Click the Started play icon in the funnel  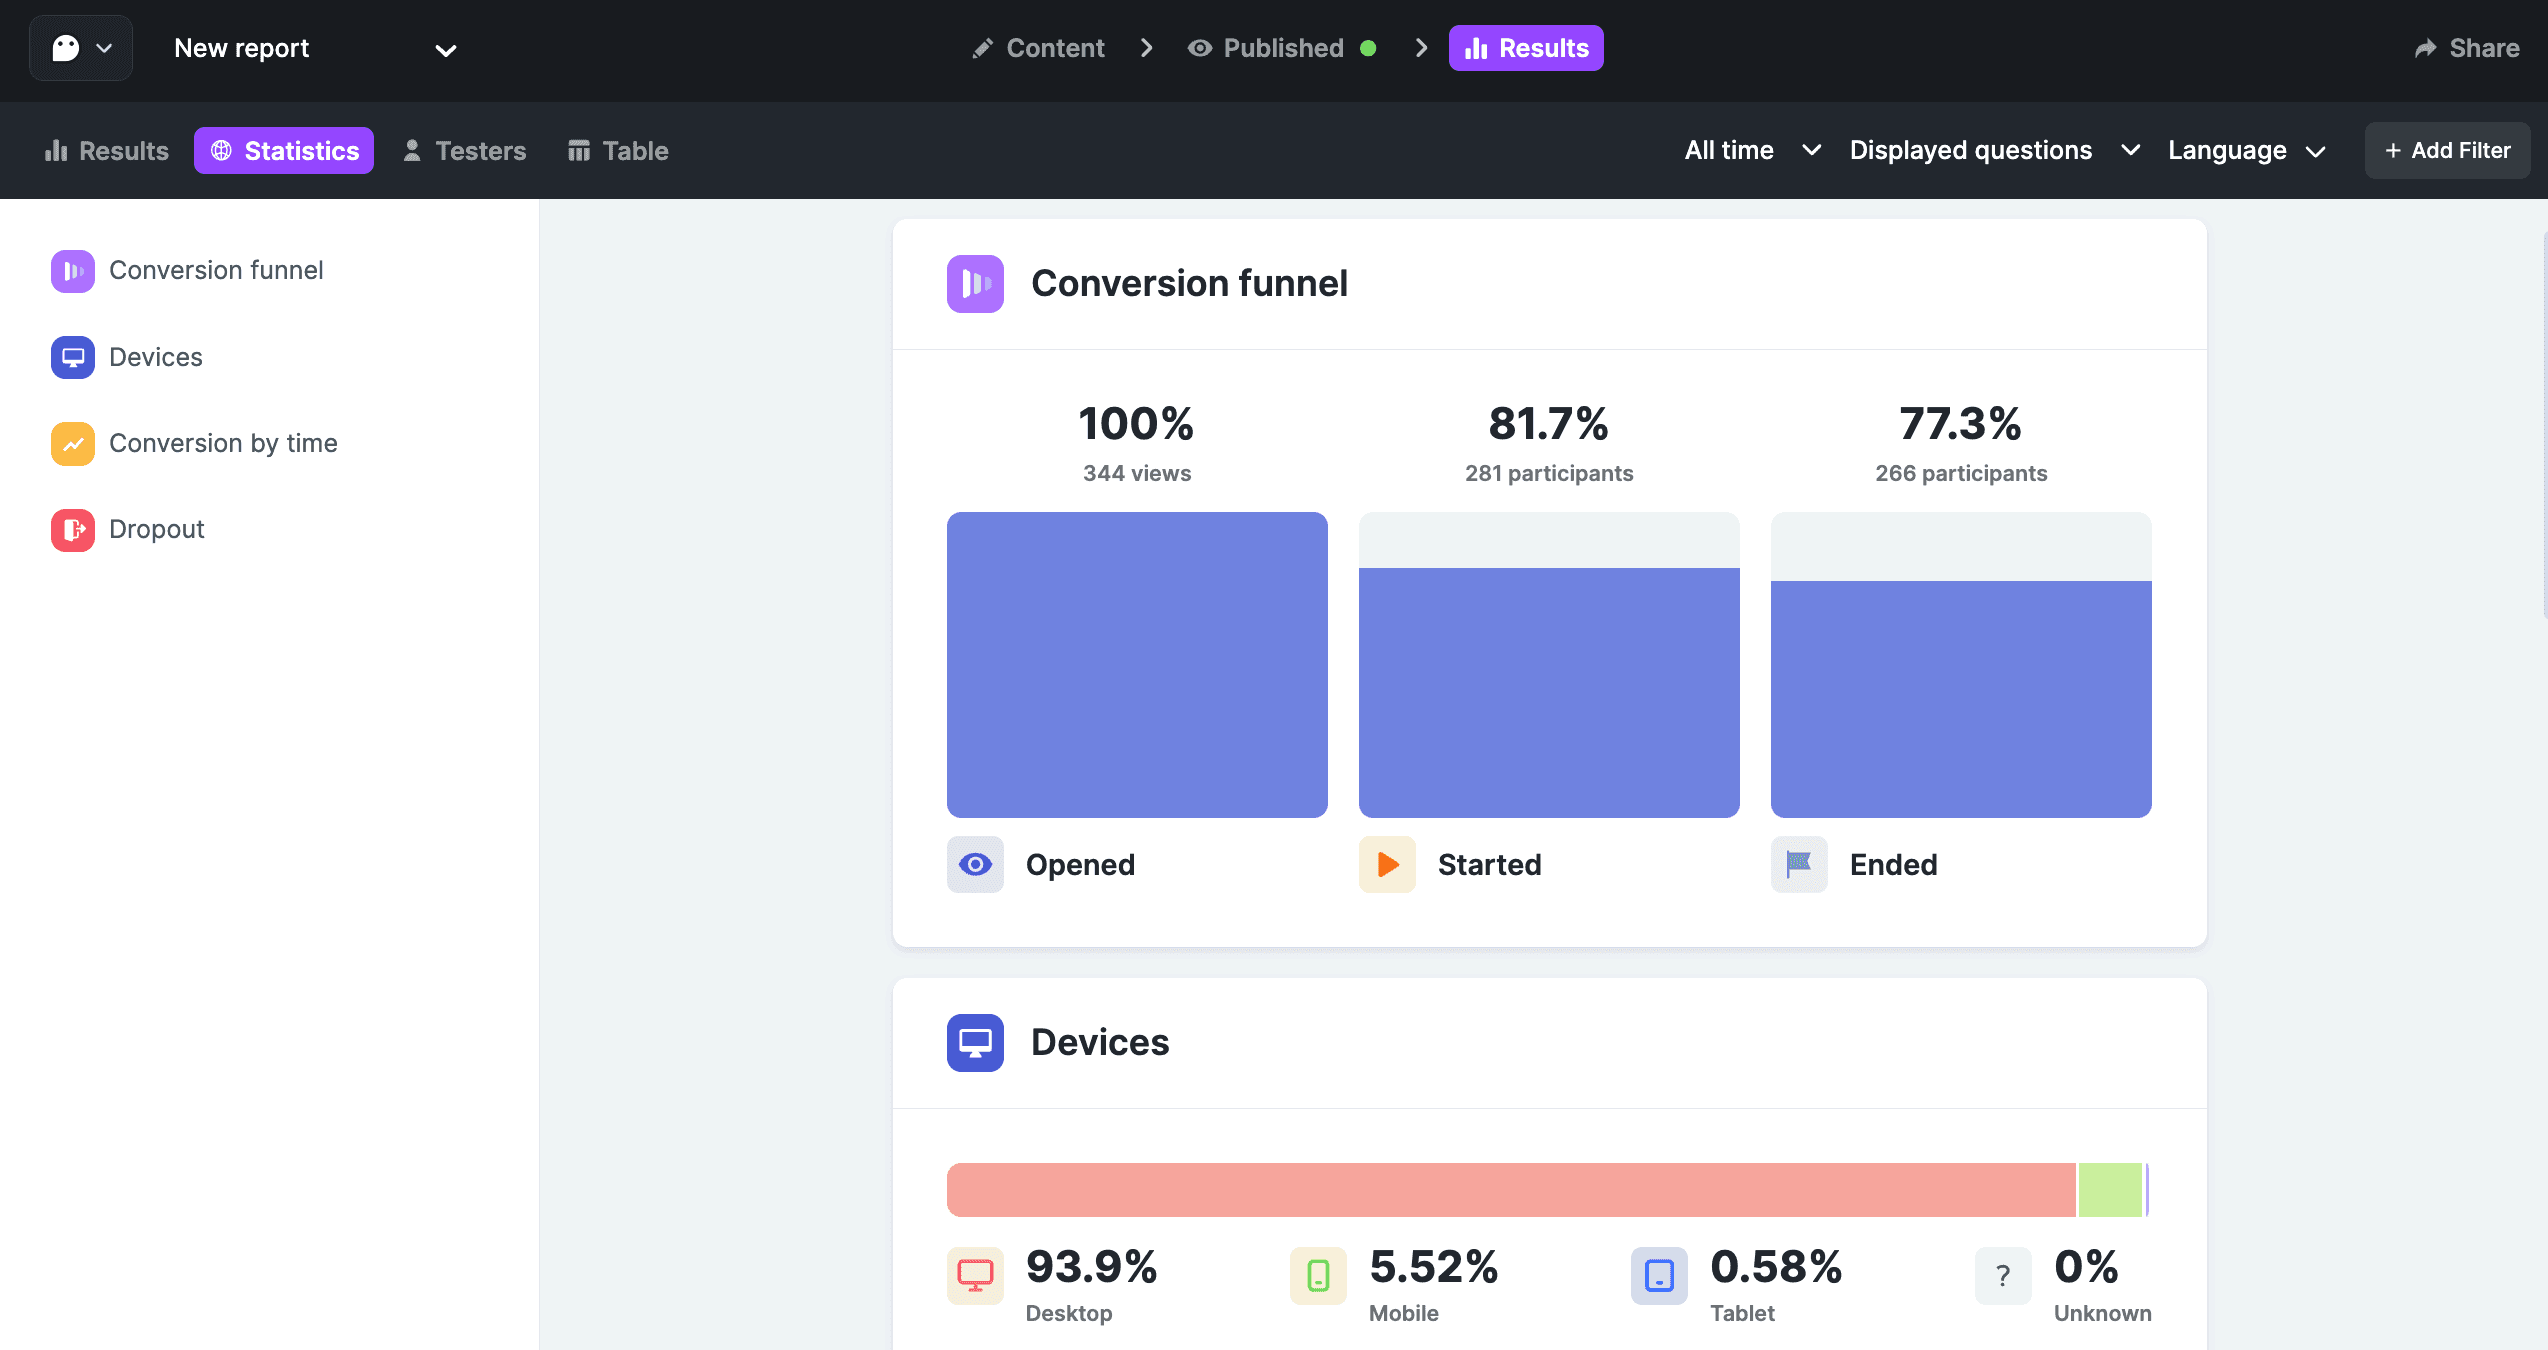point(1386,864)
